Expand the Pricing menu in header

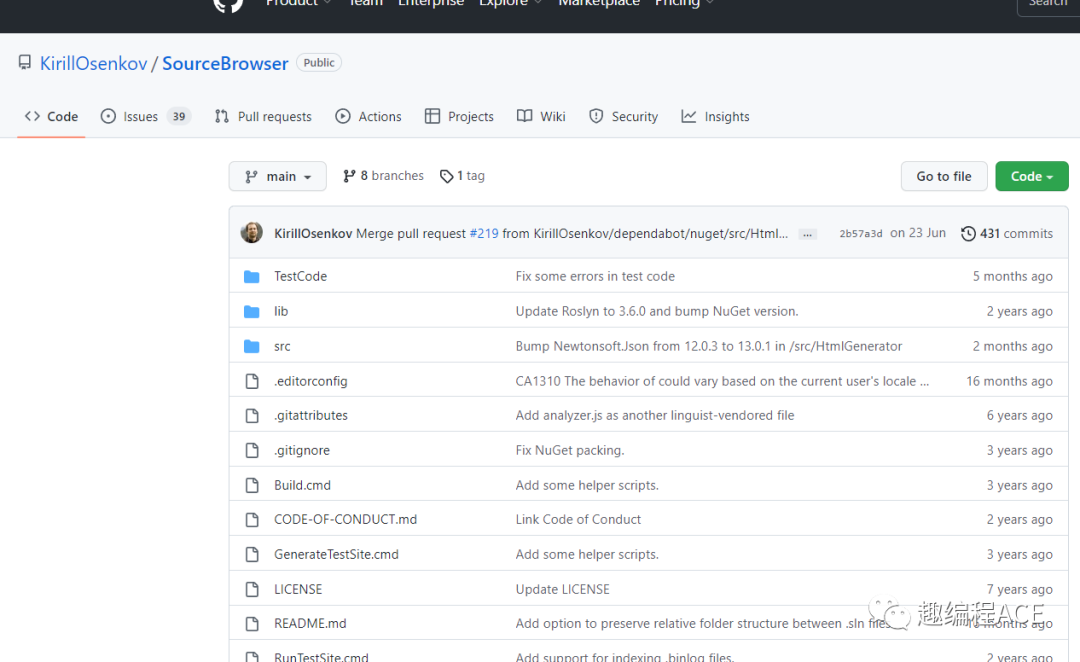tap(684, 3)
